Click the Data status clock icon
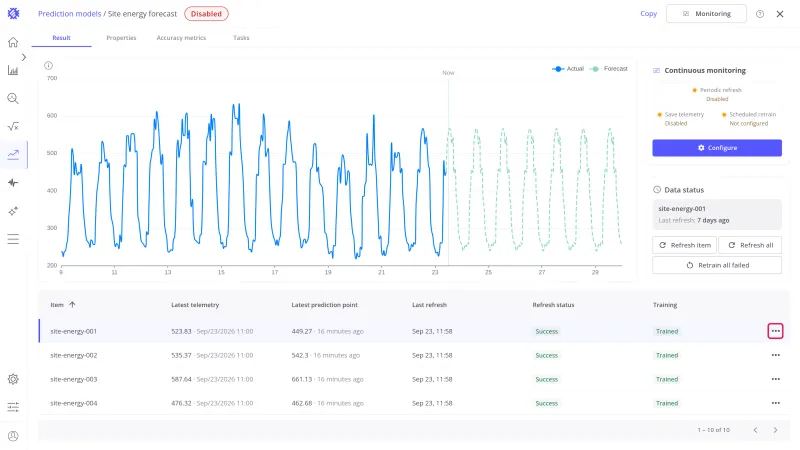This screenshot has height=450, width=800. [x=657, y=190]
